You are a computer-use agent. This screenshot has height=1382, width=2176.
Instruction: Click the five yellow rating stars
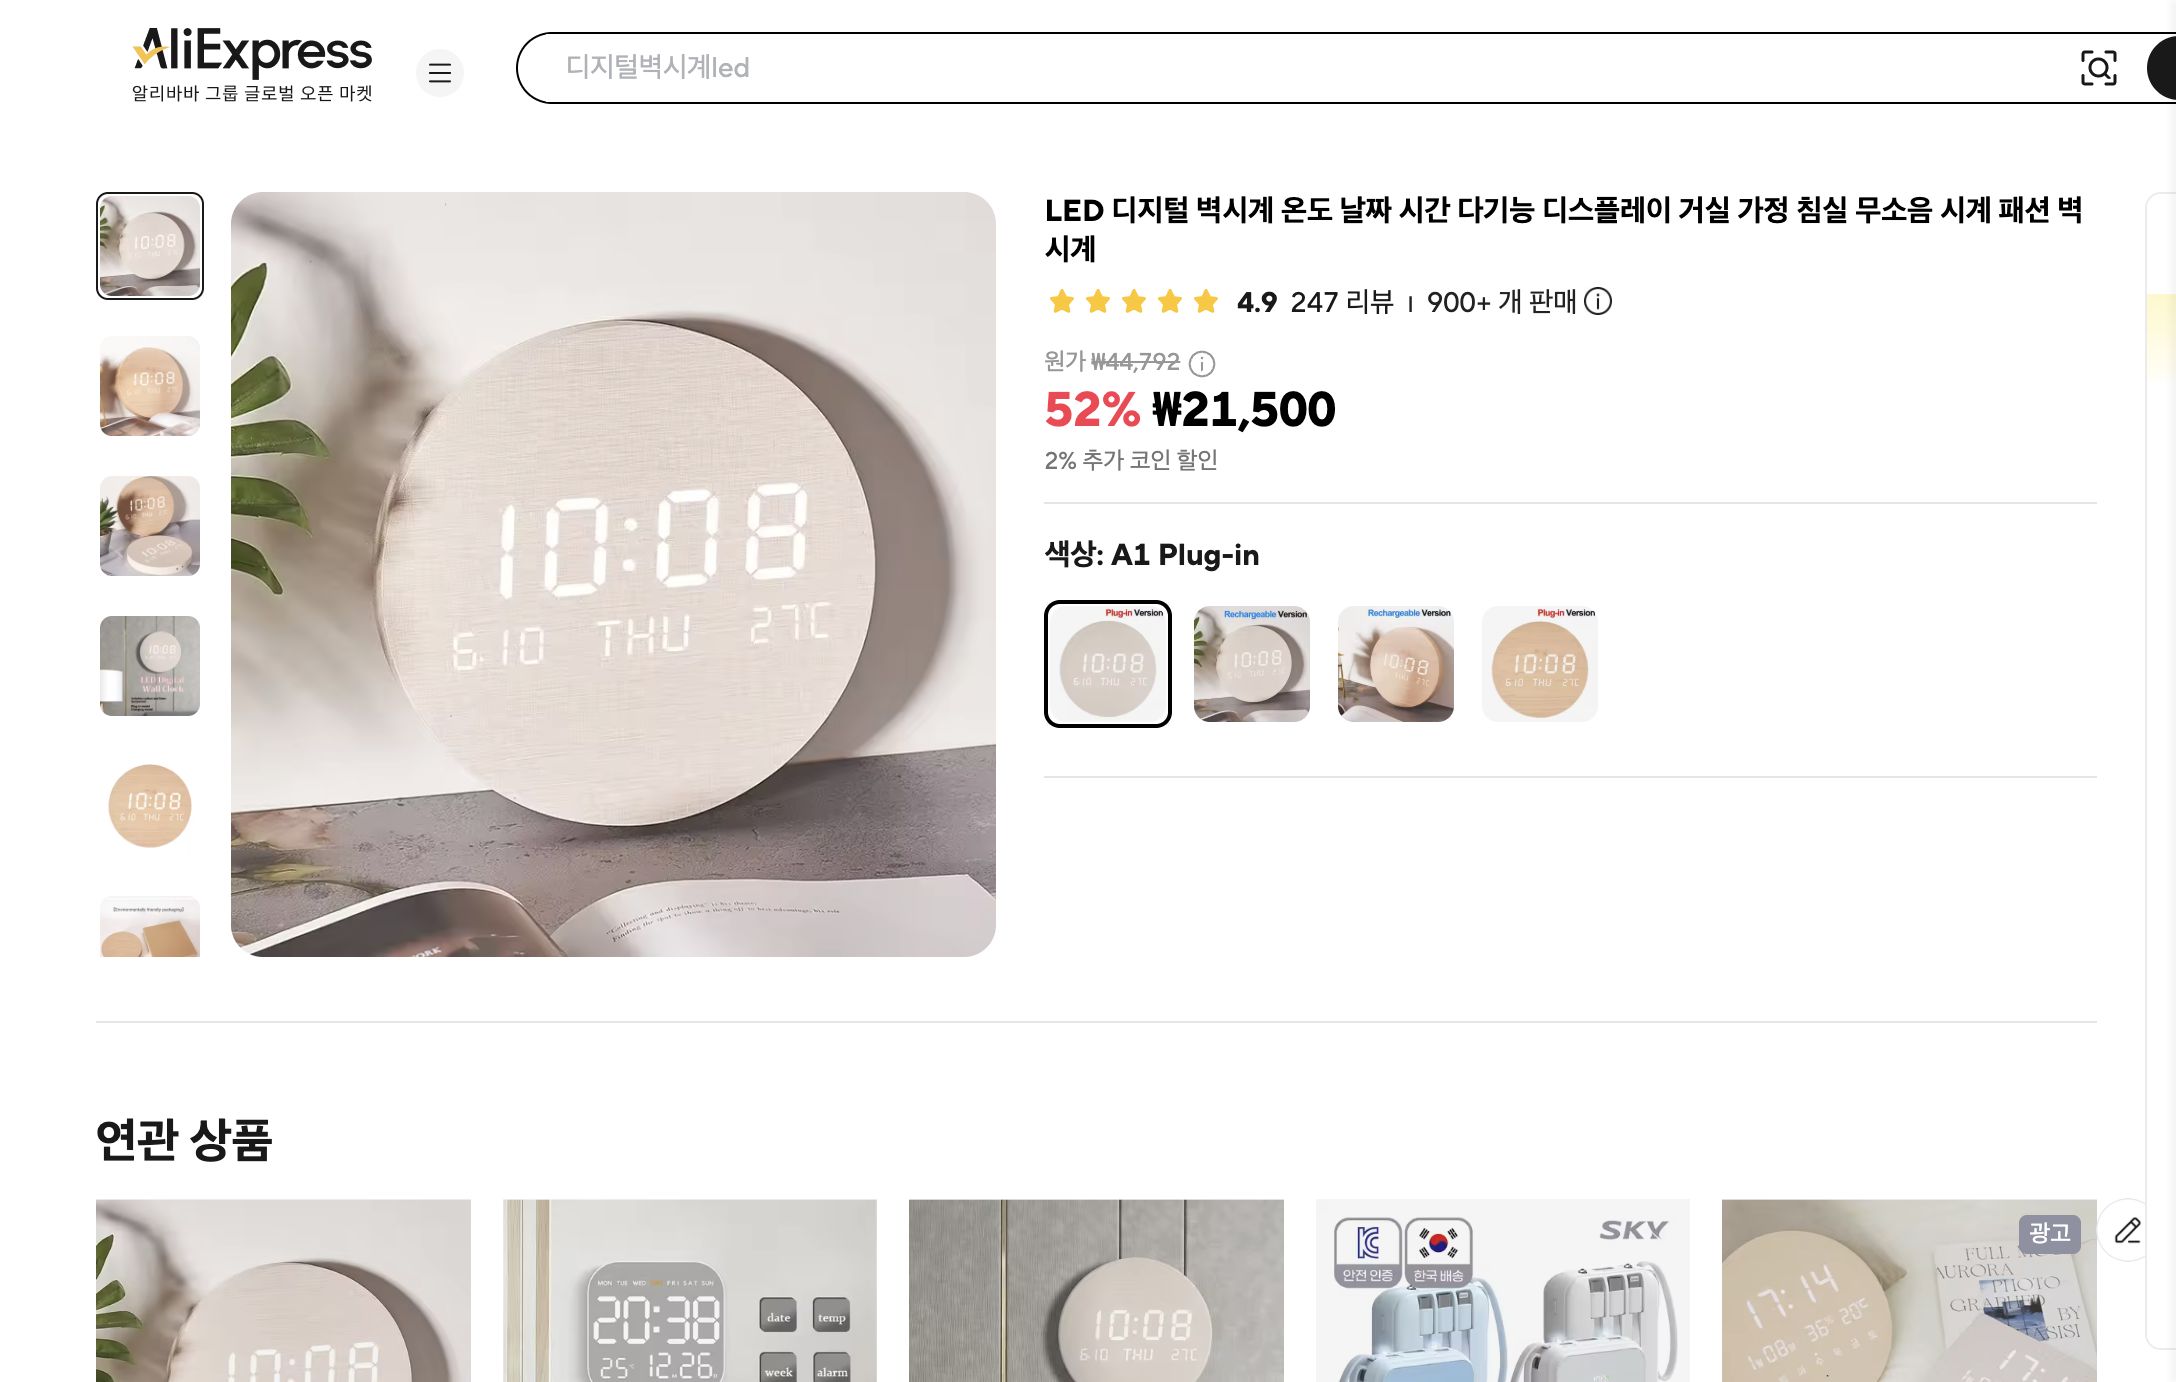[1131, 301]
